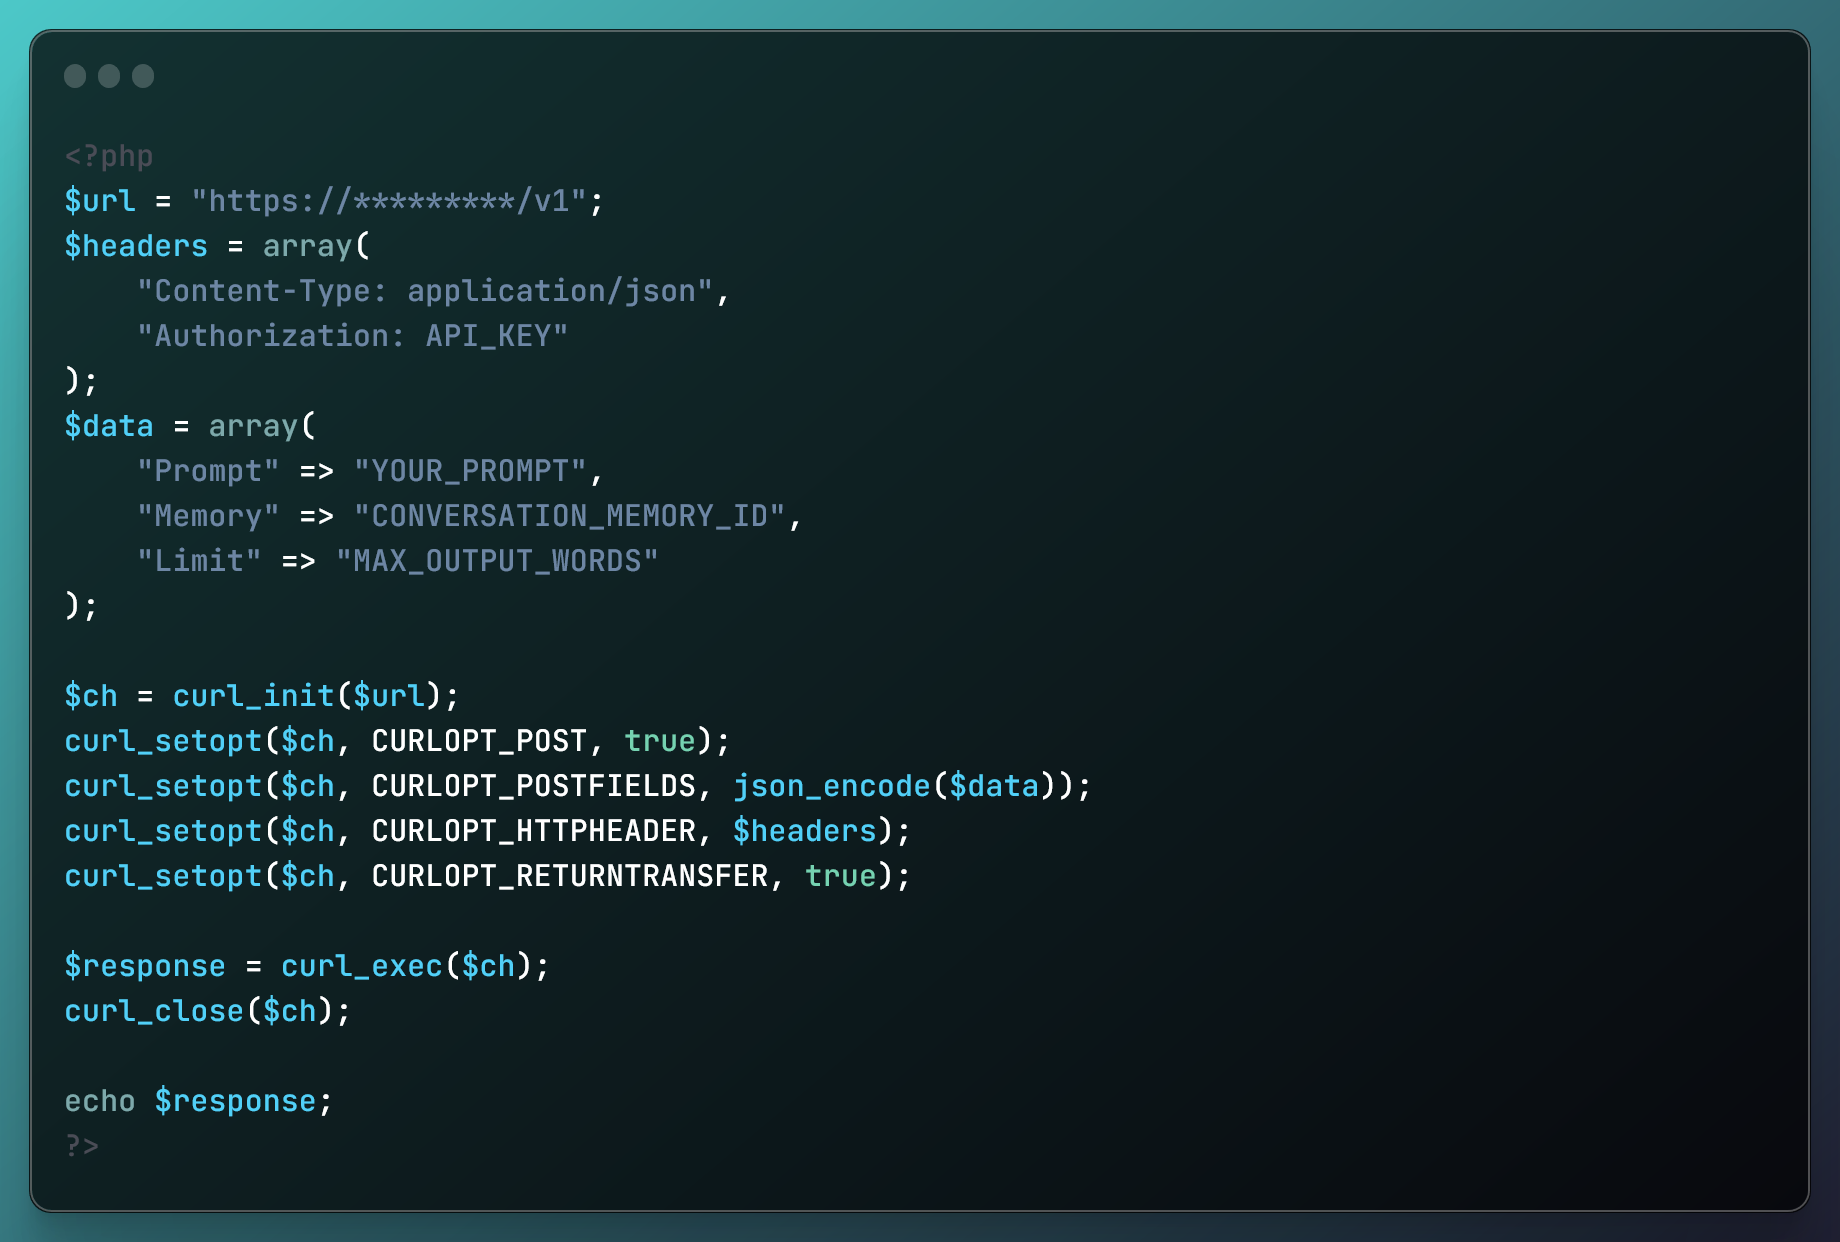The height and width of the screenshot is (1242, 1840).
Task: Click the "CONVERSATION_MEMORY_ID" value
Action: (x=570, y=516)
